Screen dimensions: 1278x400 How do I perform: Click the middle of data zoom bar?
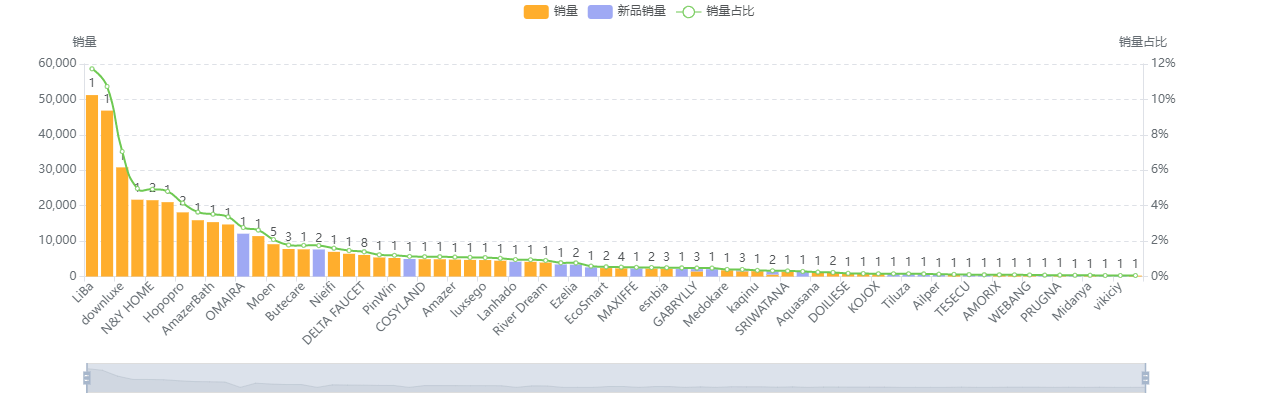coord(616,377)
